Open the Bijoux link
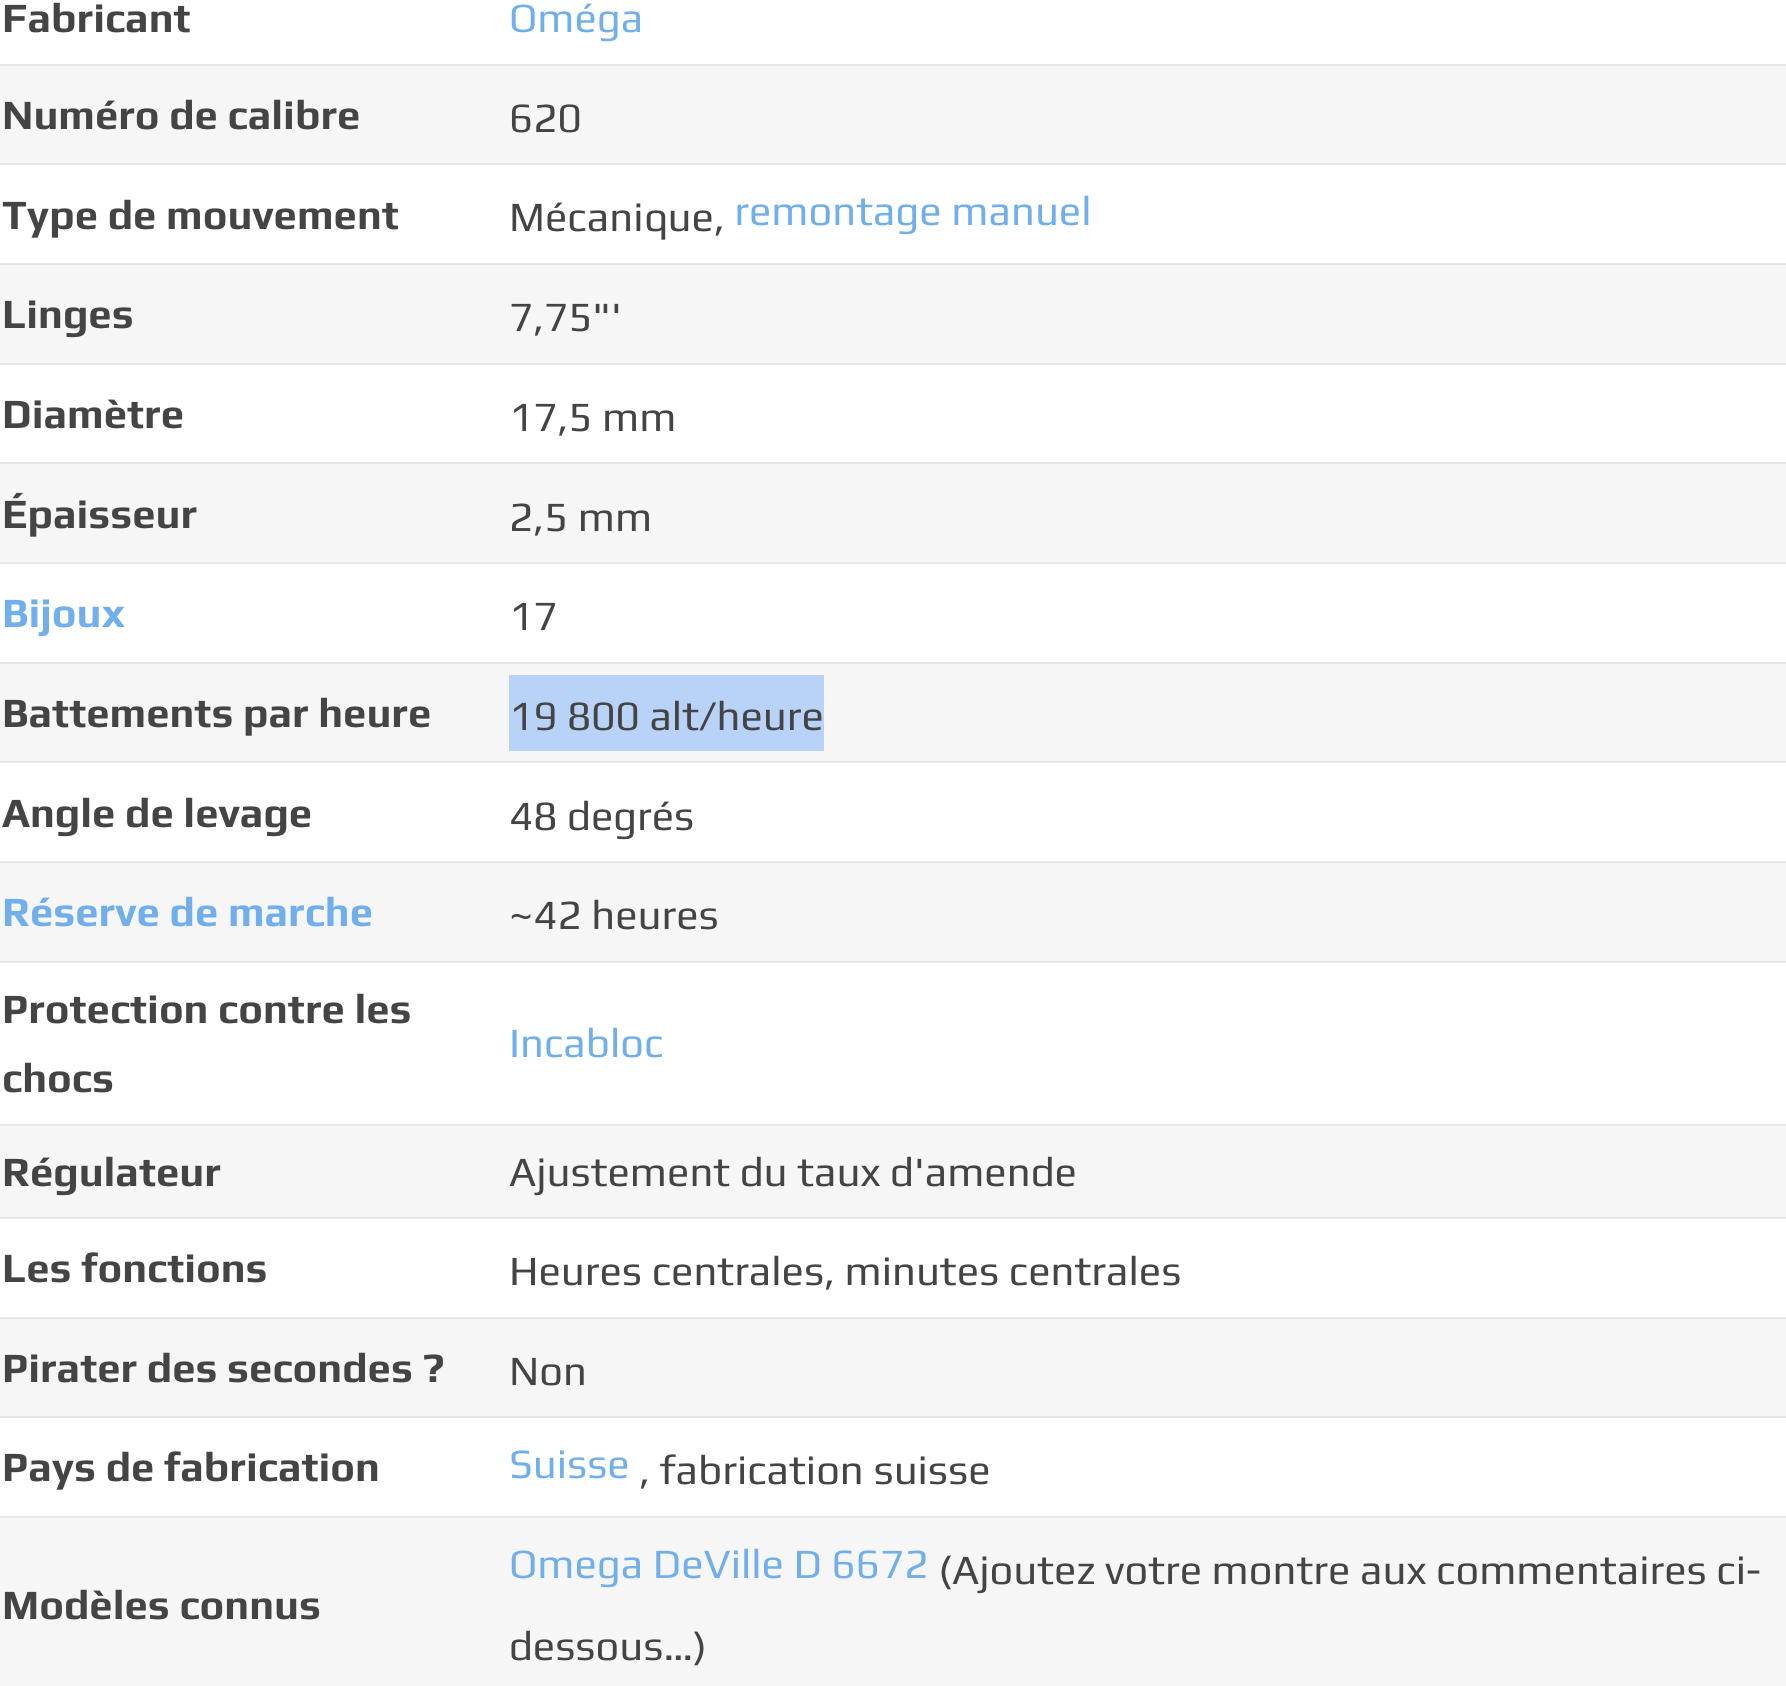Viewport: 1786px width, 1686px height. pos(63,613)
